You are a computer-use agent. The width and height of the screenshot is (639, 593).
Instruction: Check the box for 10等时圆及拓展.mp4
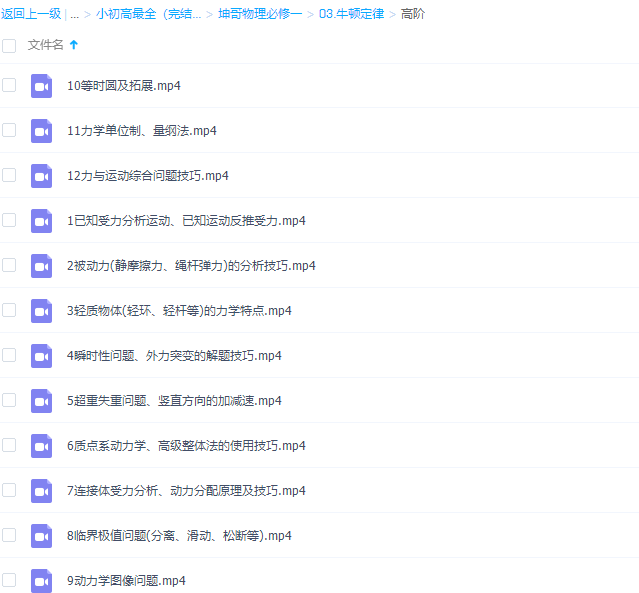pyautogui.click(x=9, y=85)
